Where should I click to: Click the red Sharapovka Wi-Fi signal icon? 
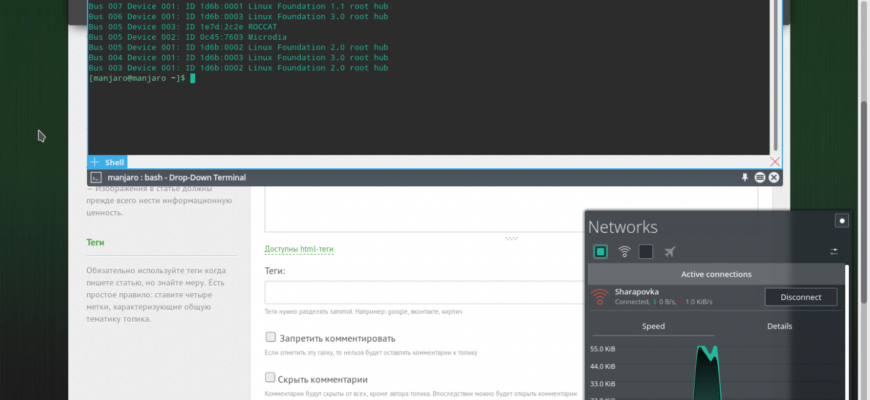[x=600, y=297]
